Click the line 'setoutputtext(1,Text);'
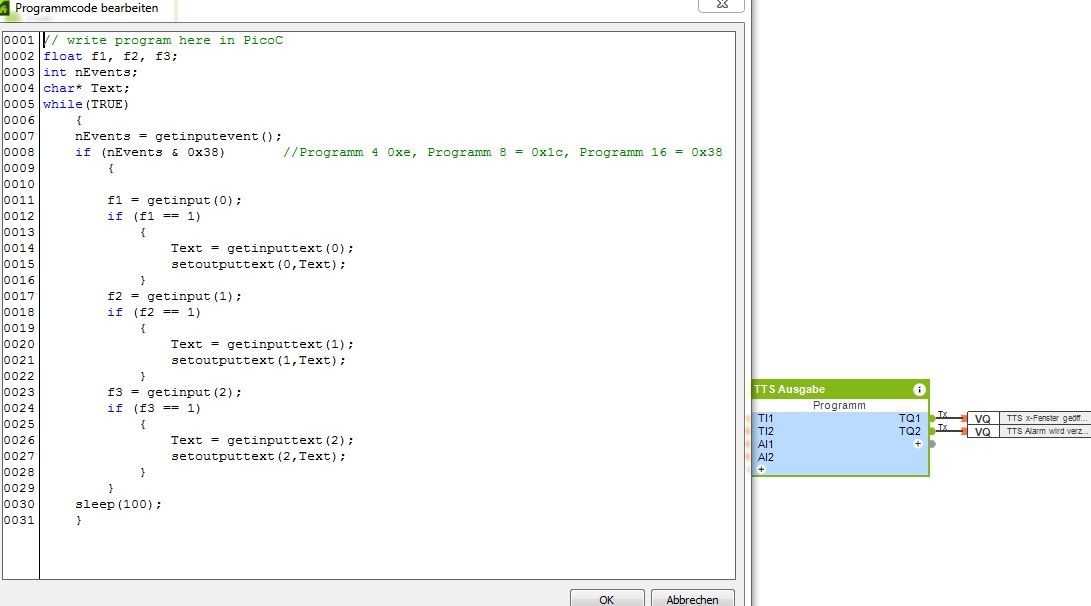The image size is (1091, 606). coord(258,360)
